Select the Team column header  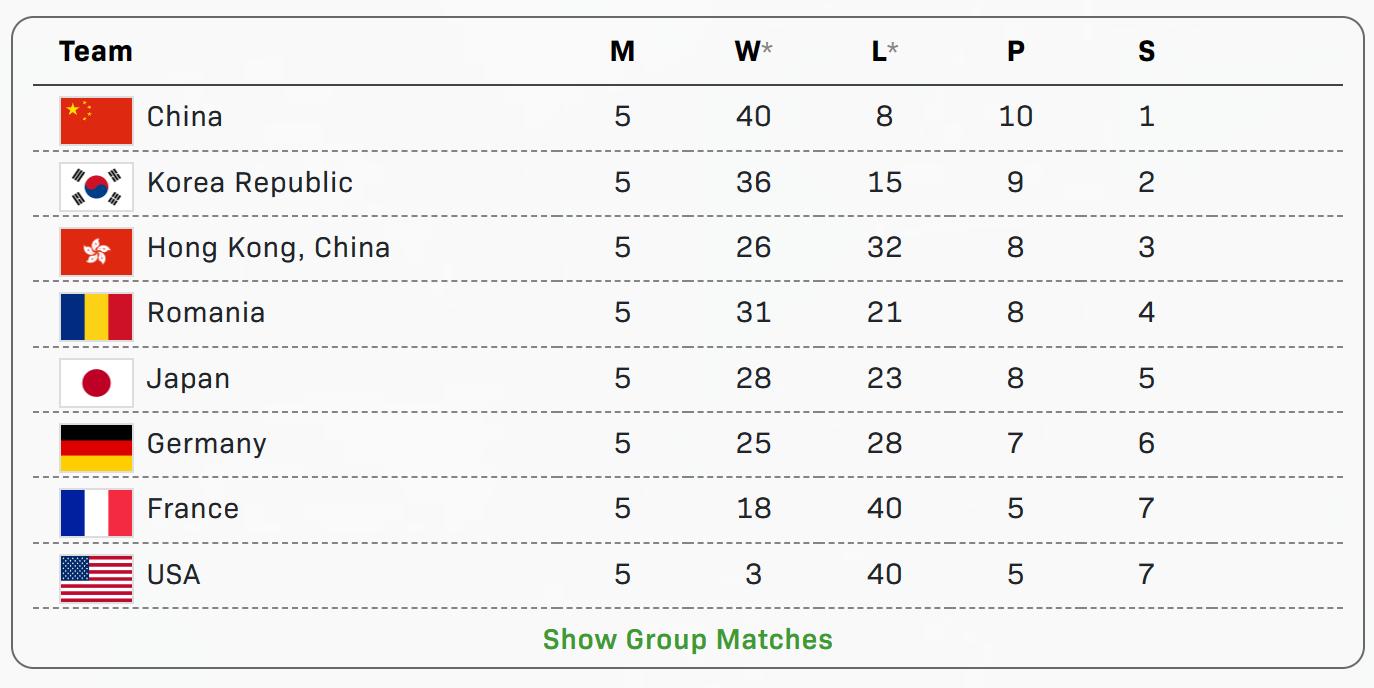tap(95, 52)
